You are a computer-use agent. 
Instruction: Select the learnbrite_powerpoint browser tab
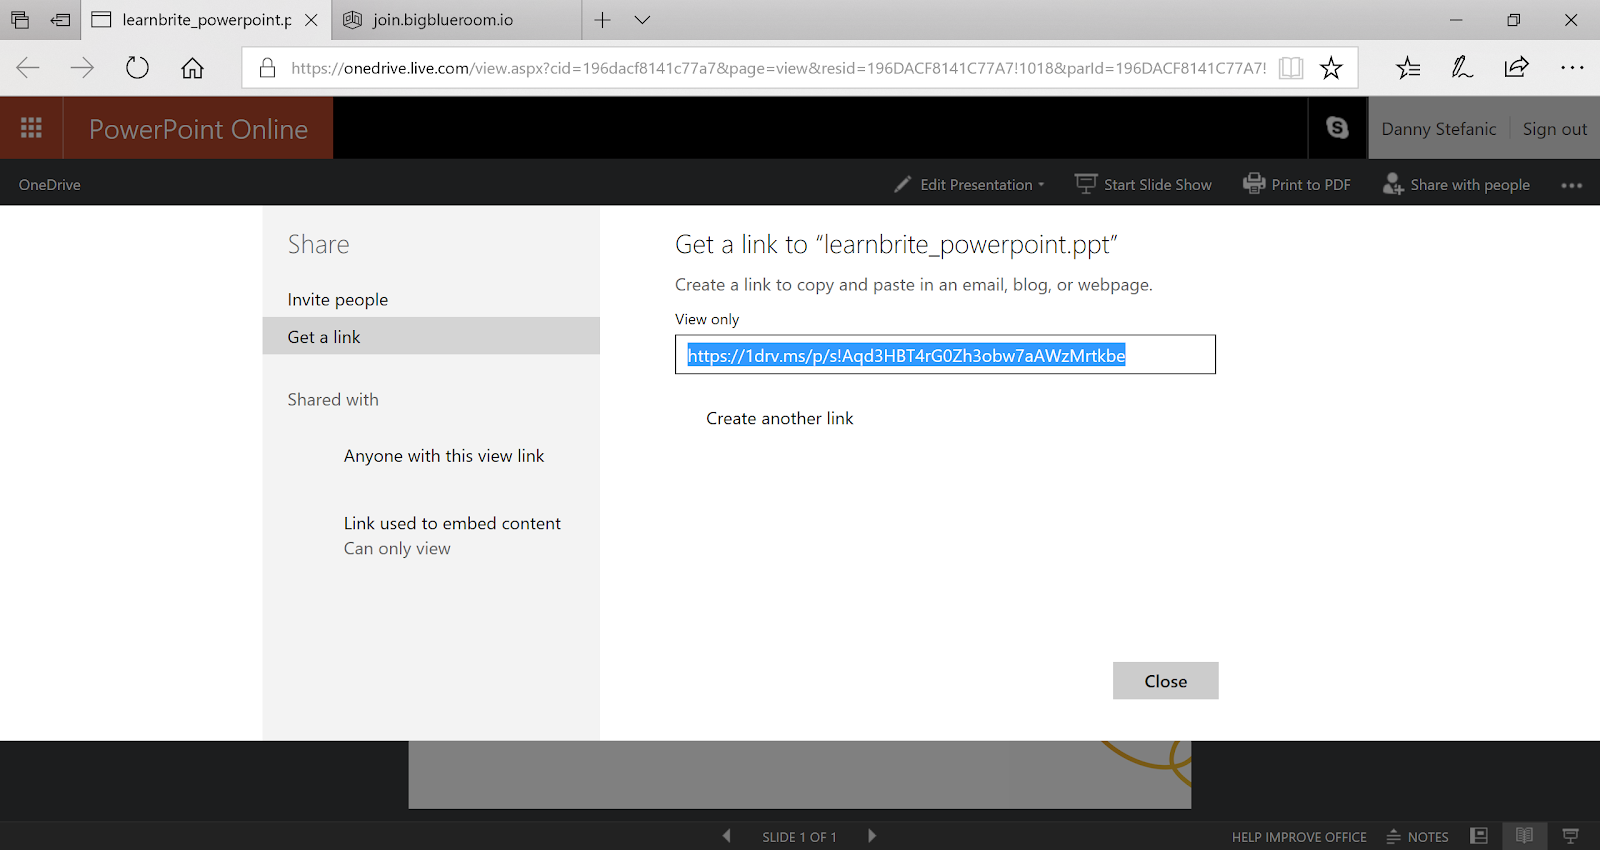[x=205, y=20]
